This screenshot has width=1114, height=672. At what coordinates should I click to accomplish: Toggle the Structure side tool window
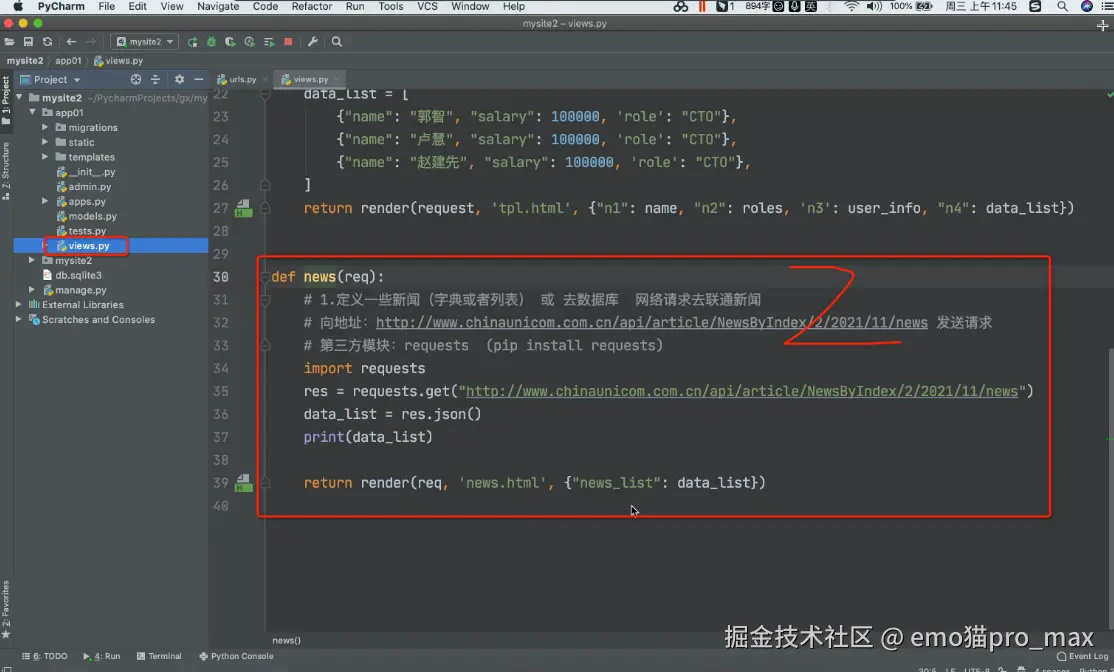pos(6,170)
